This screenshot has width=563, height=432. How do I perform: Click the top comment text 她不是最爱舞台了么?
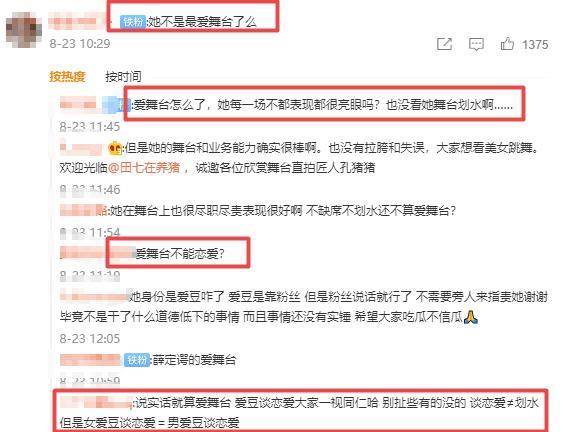click(x=203, y=22)
